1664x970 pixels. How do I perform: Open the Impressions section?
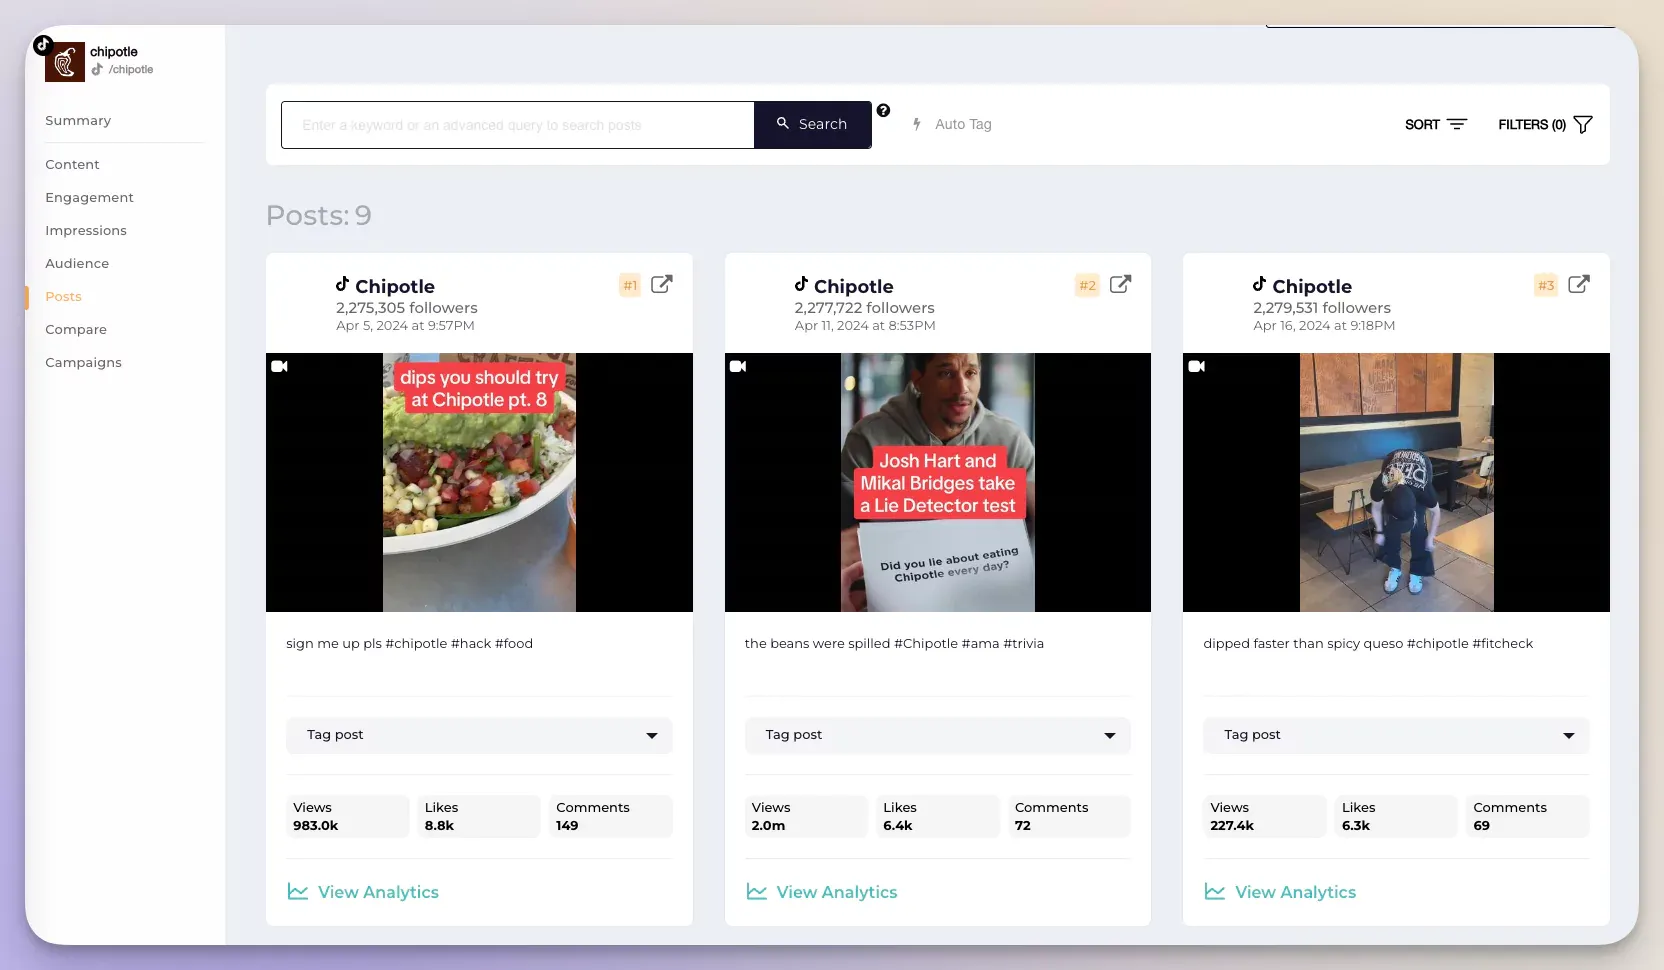(x=86, y=230)
